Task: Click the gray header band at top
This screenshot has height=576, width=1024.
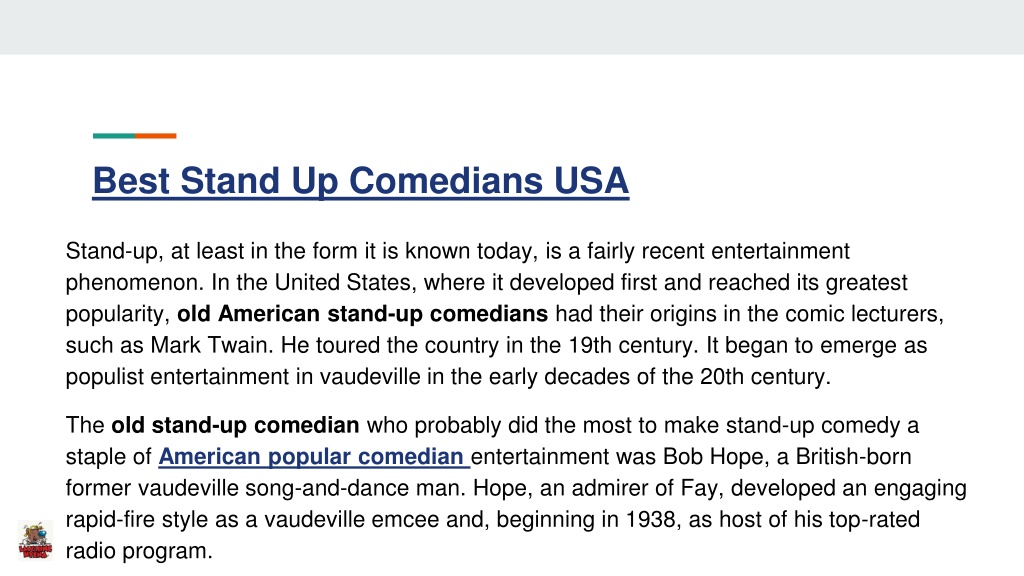Action: (512, 27)
